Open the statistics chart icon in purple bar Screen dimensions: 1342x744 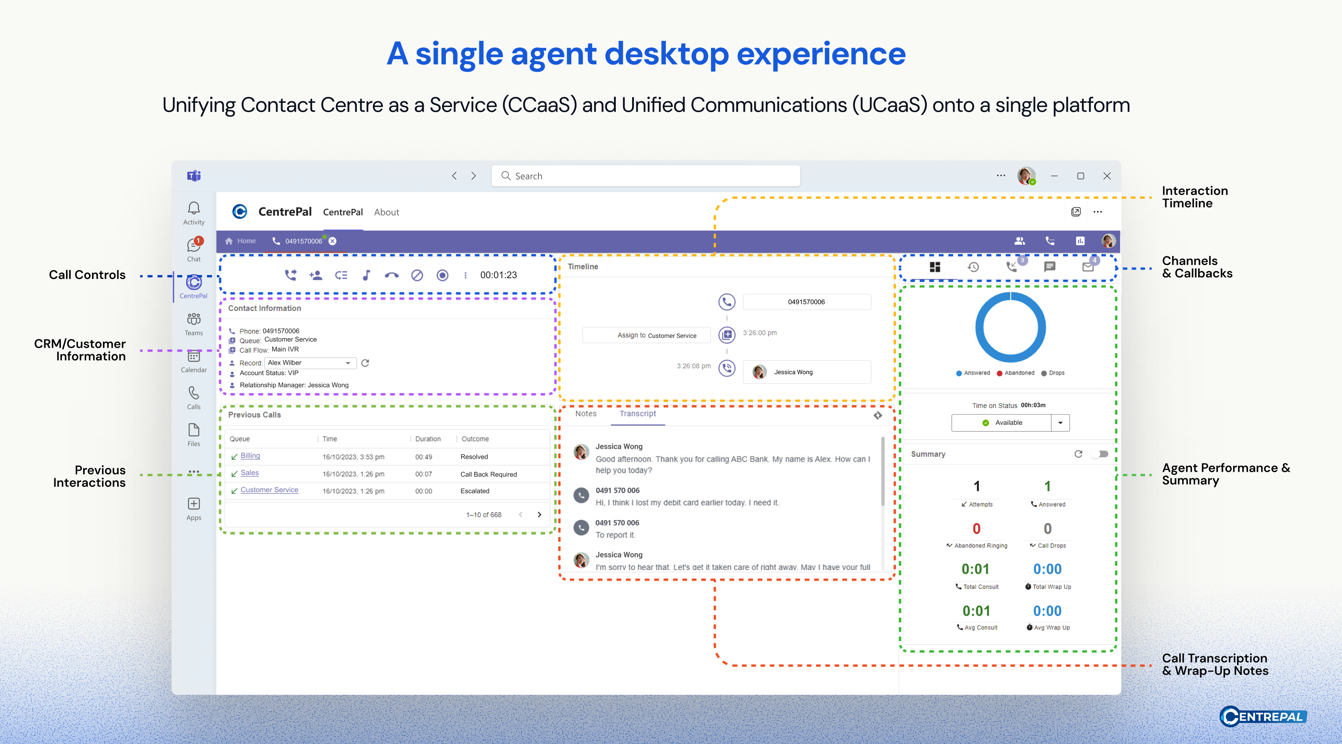[1080, 241]
